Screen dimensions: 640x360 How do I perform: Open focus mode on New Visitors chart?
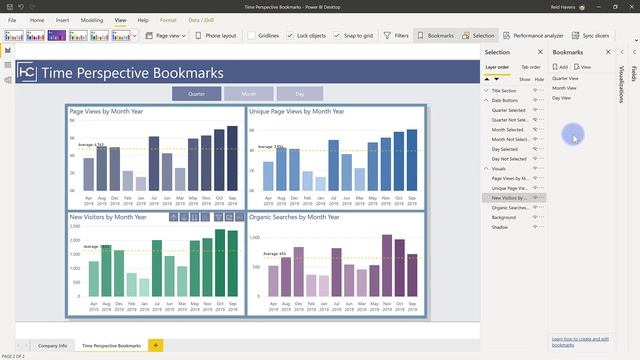(x=229, y=217)
